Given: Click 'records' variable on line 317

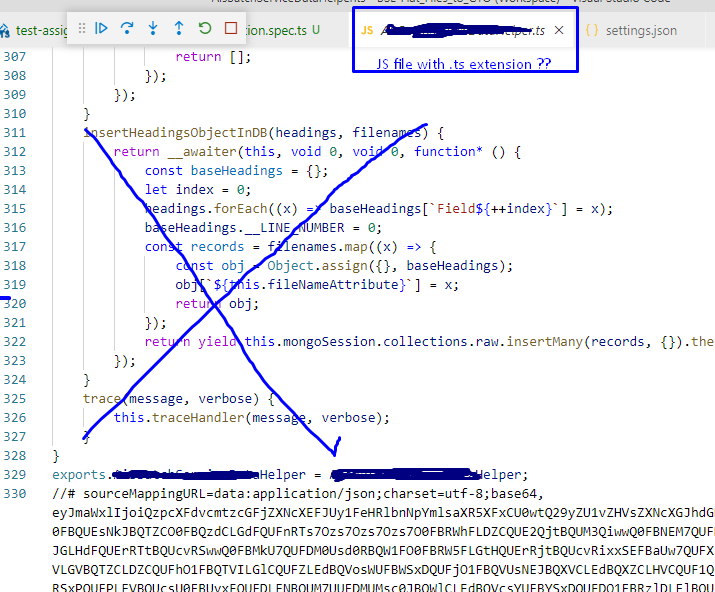Looking at the screenshot, I should click(x=217, y=247).
